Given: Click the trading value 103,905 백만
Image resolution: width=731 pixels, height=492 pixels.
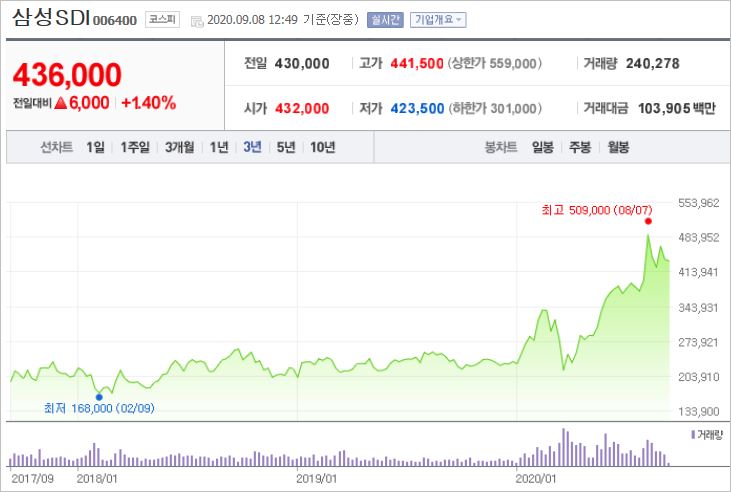Looking at the screenshot, I should [676, 109].
